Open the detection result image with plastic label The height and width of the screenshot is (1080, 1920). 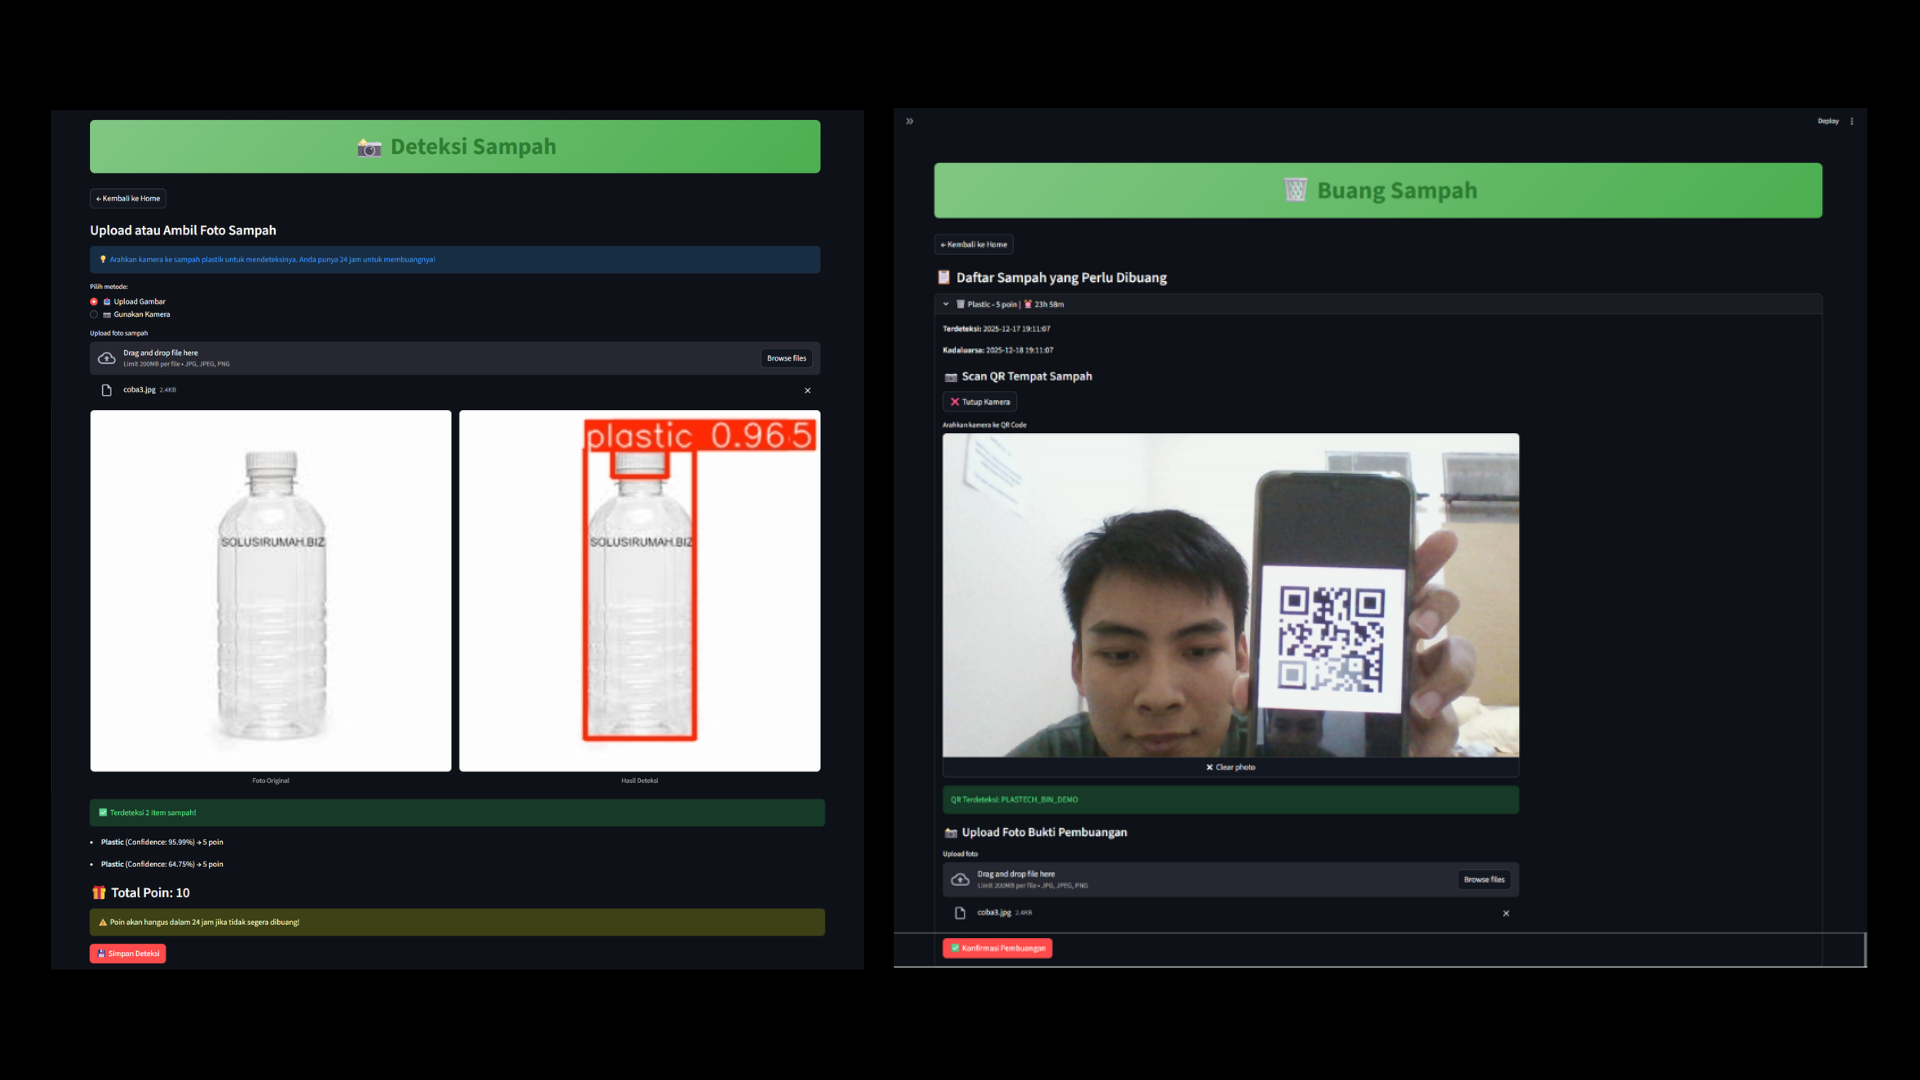640,590
